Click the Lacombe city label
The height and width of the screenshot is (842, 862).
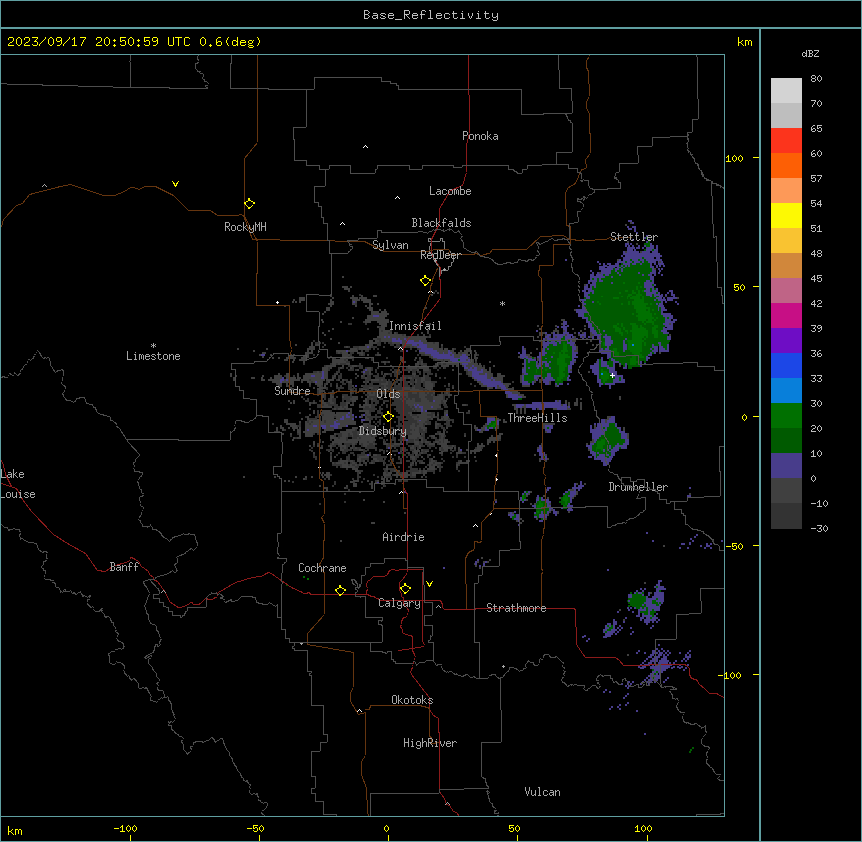pos(450,191)
